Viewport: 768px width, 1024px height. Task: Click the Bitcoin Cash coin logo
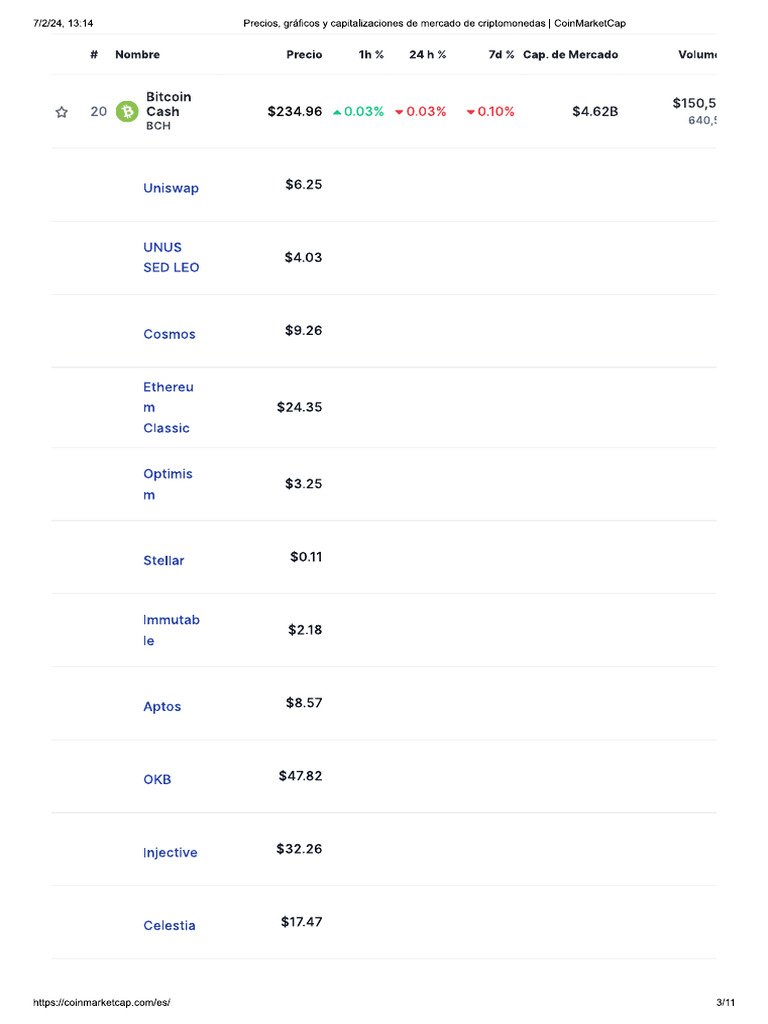[x=127, y=112]
